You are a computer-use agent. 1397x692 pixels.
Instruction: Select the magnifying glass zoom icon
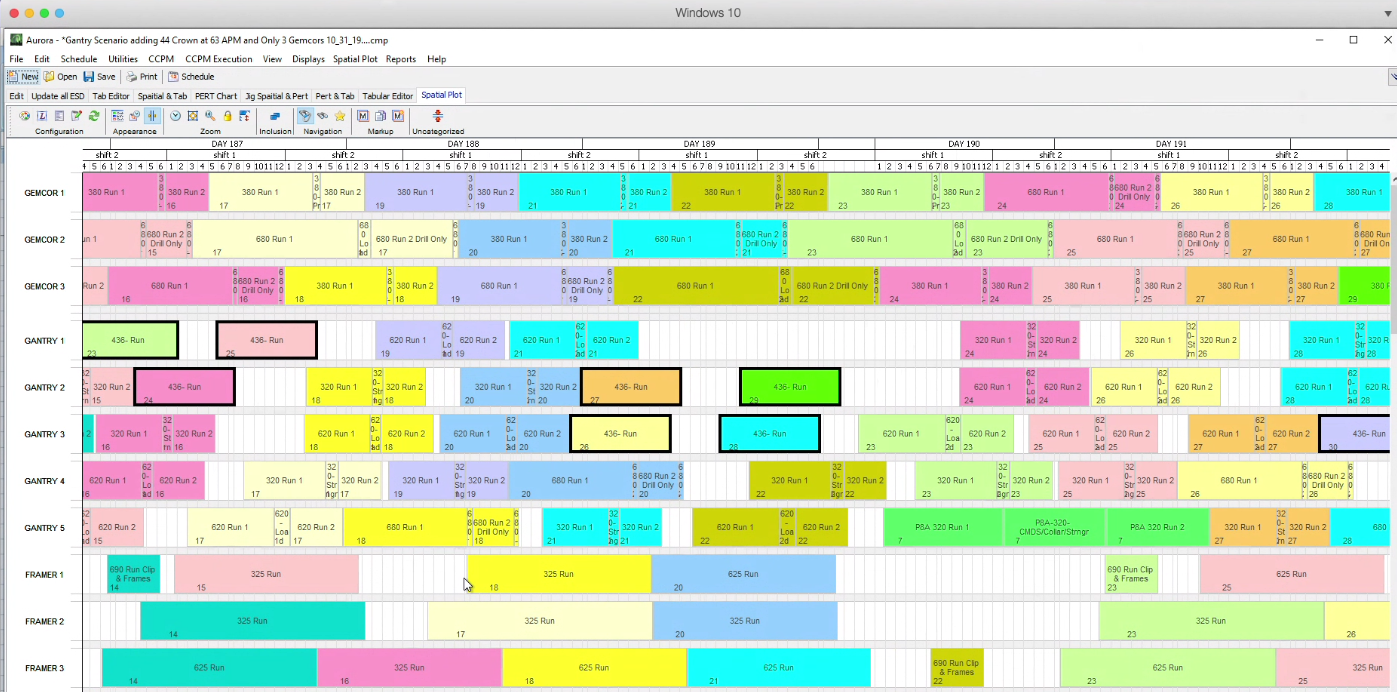(210, 116)
